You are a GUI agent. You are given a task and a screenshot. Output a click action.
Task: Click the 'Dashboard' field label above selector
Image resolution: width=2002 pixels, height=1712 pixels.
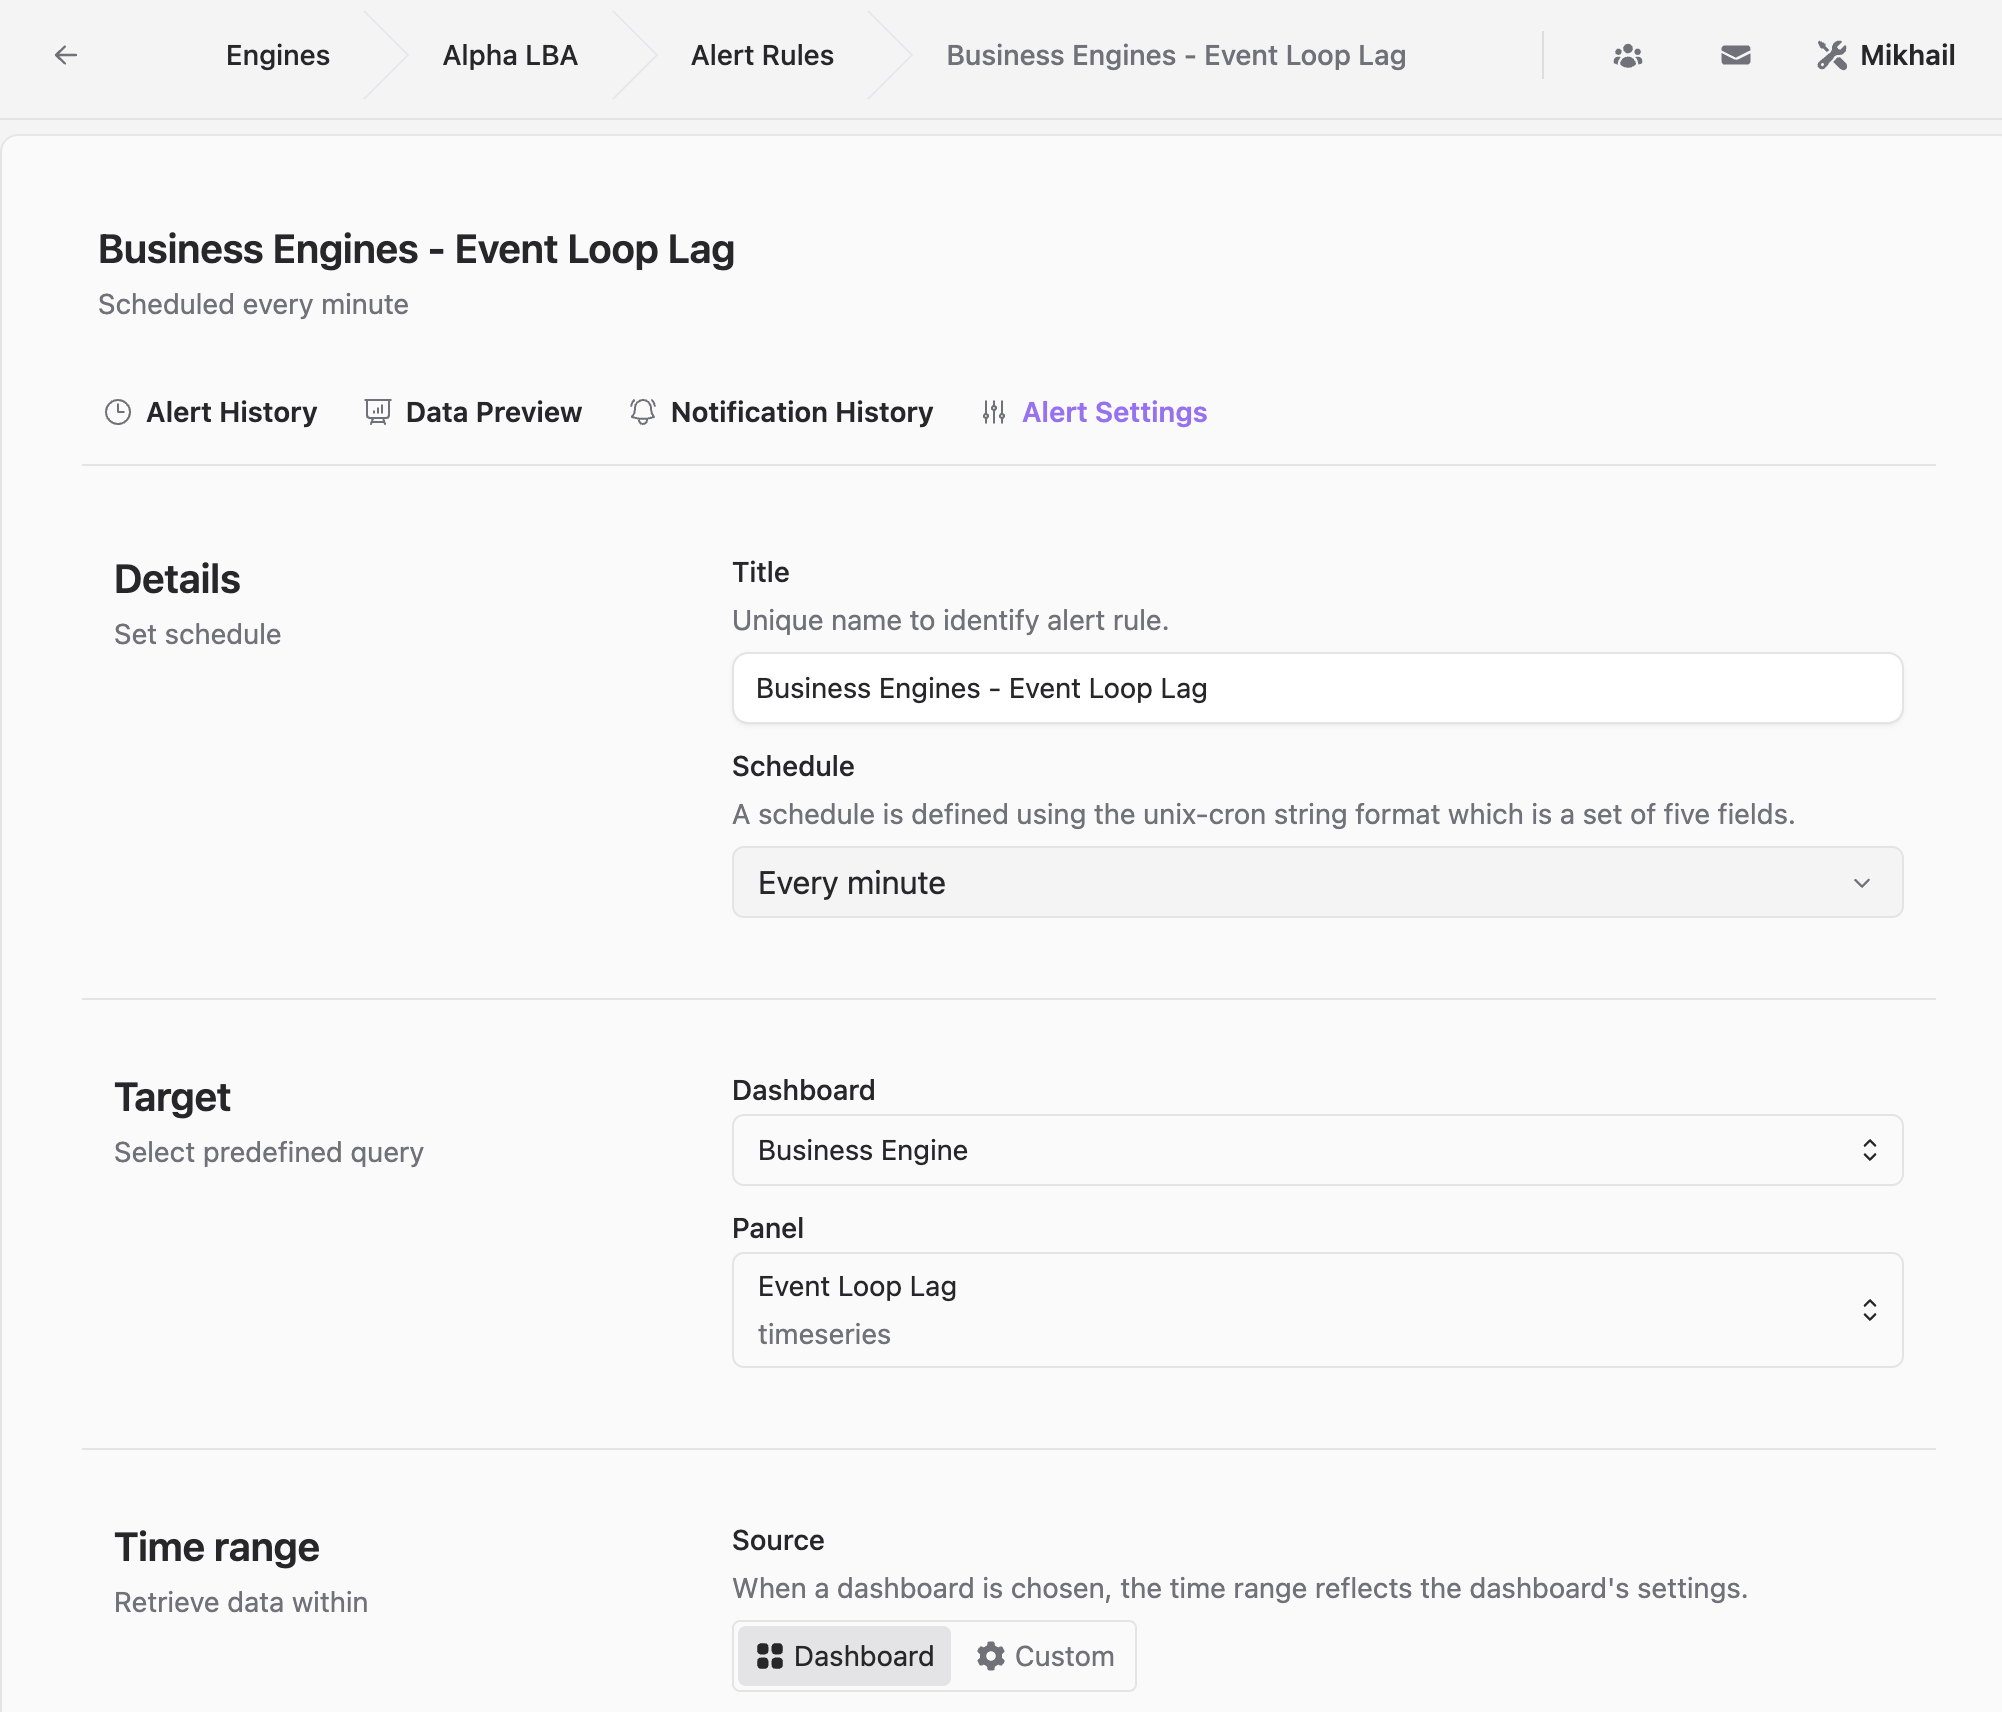click(804, 1090)
